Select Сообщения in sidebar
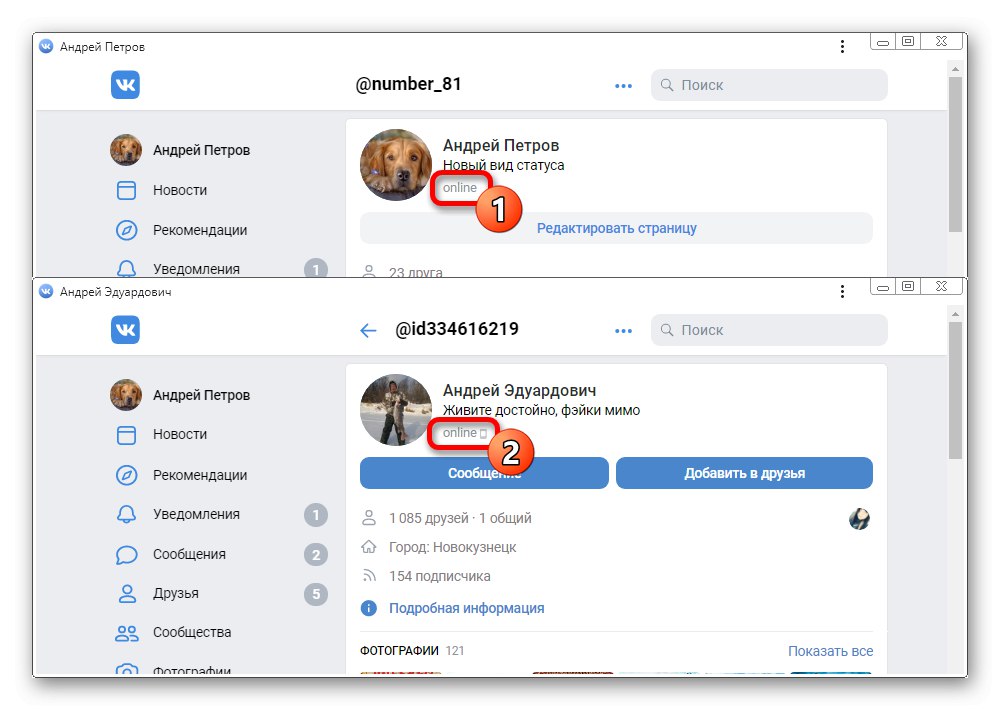Screen dimensions: 1000x710 click(x=189, y=554)
